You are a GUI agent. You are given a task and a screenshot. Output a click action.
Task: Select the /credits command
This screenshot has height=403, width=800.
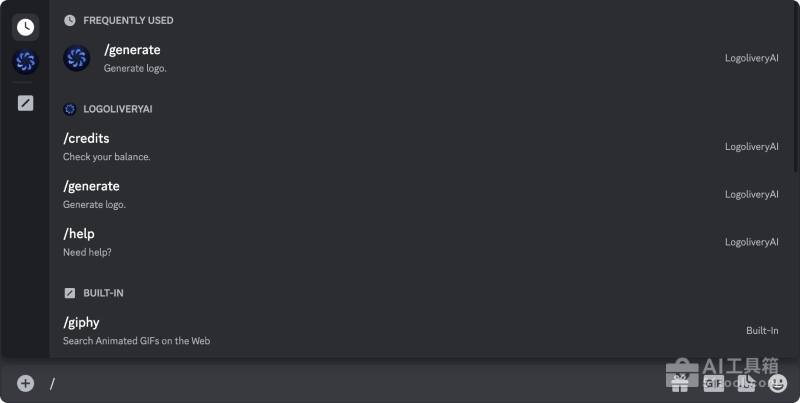tap(422, 147)
